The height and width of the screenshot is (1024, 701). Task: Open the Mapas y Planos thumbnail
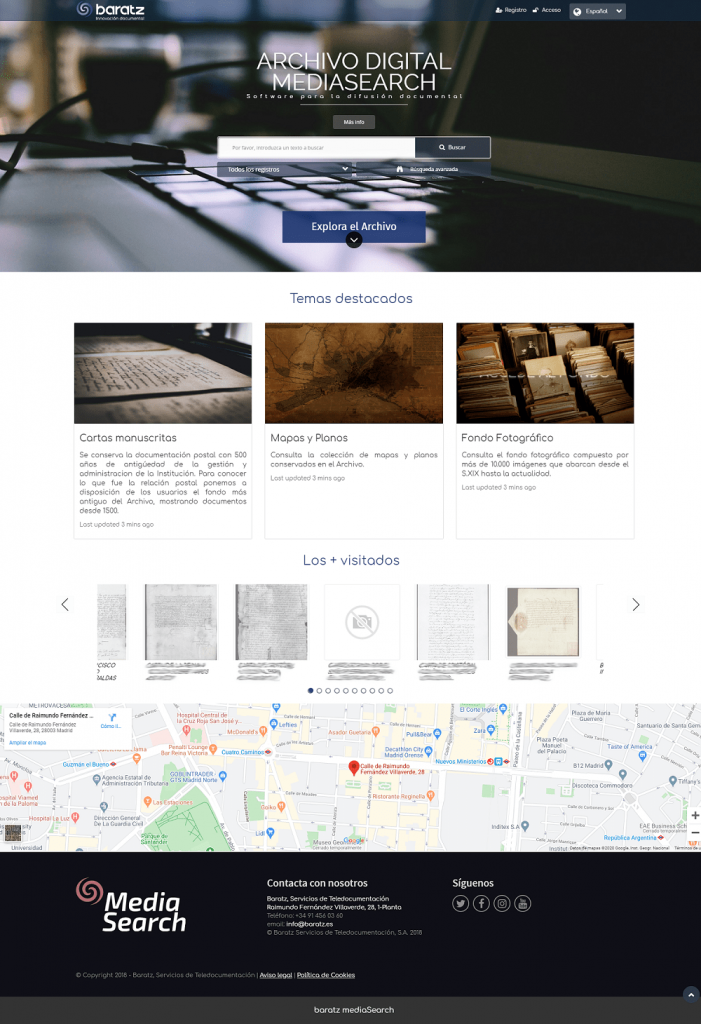coord(353,373)
